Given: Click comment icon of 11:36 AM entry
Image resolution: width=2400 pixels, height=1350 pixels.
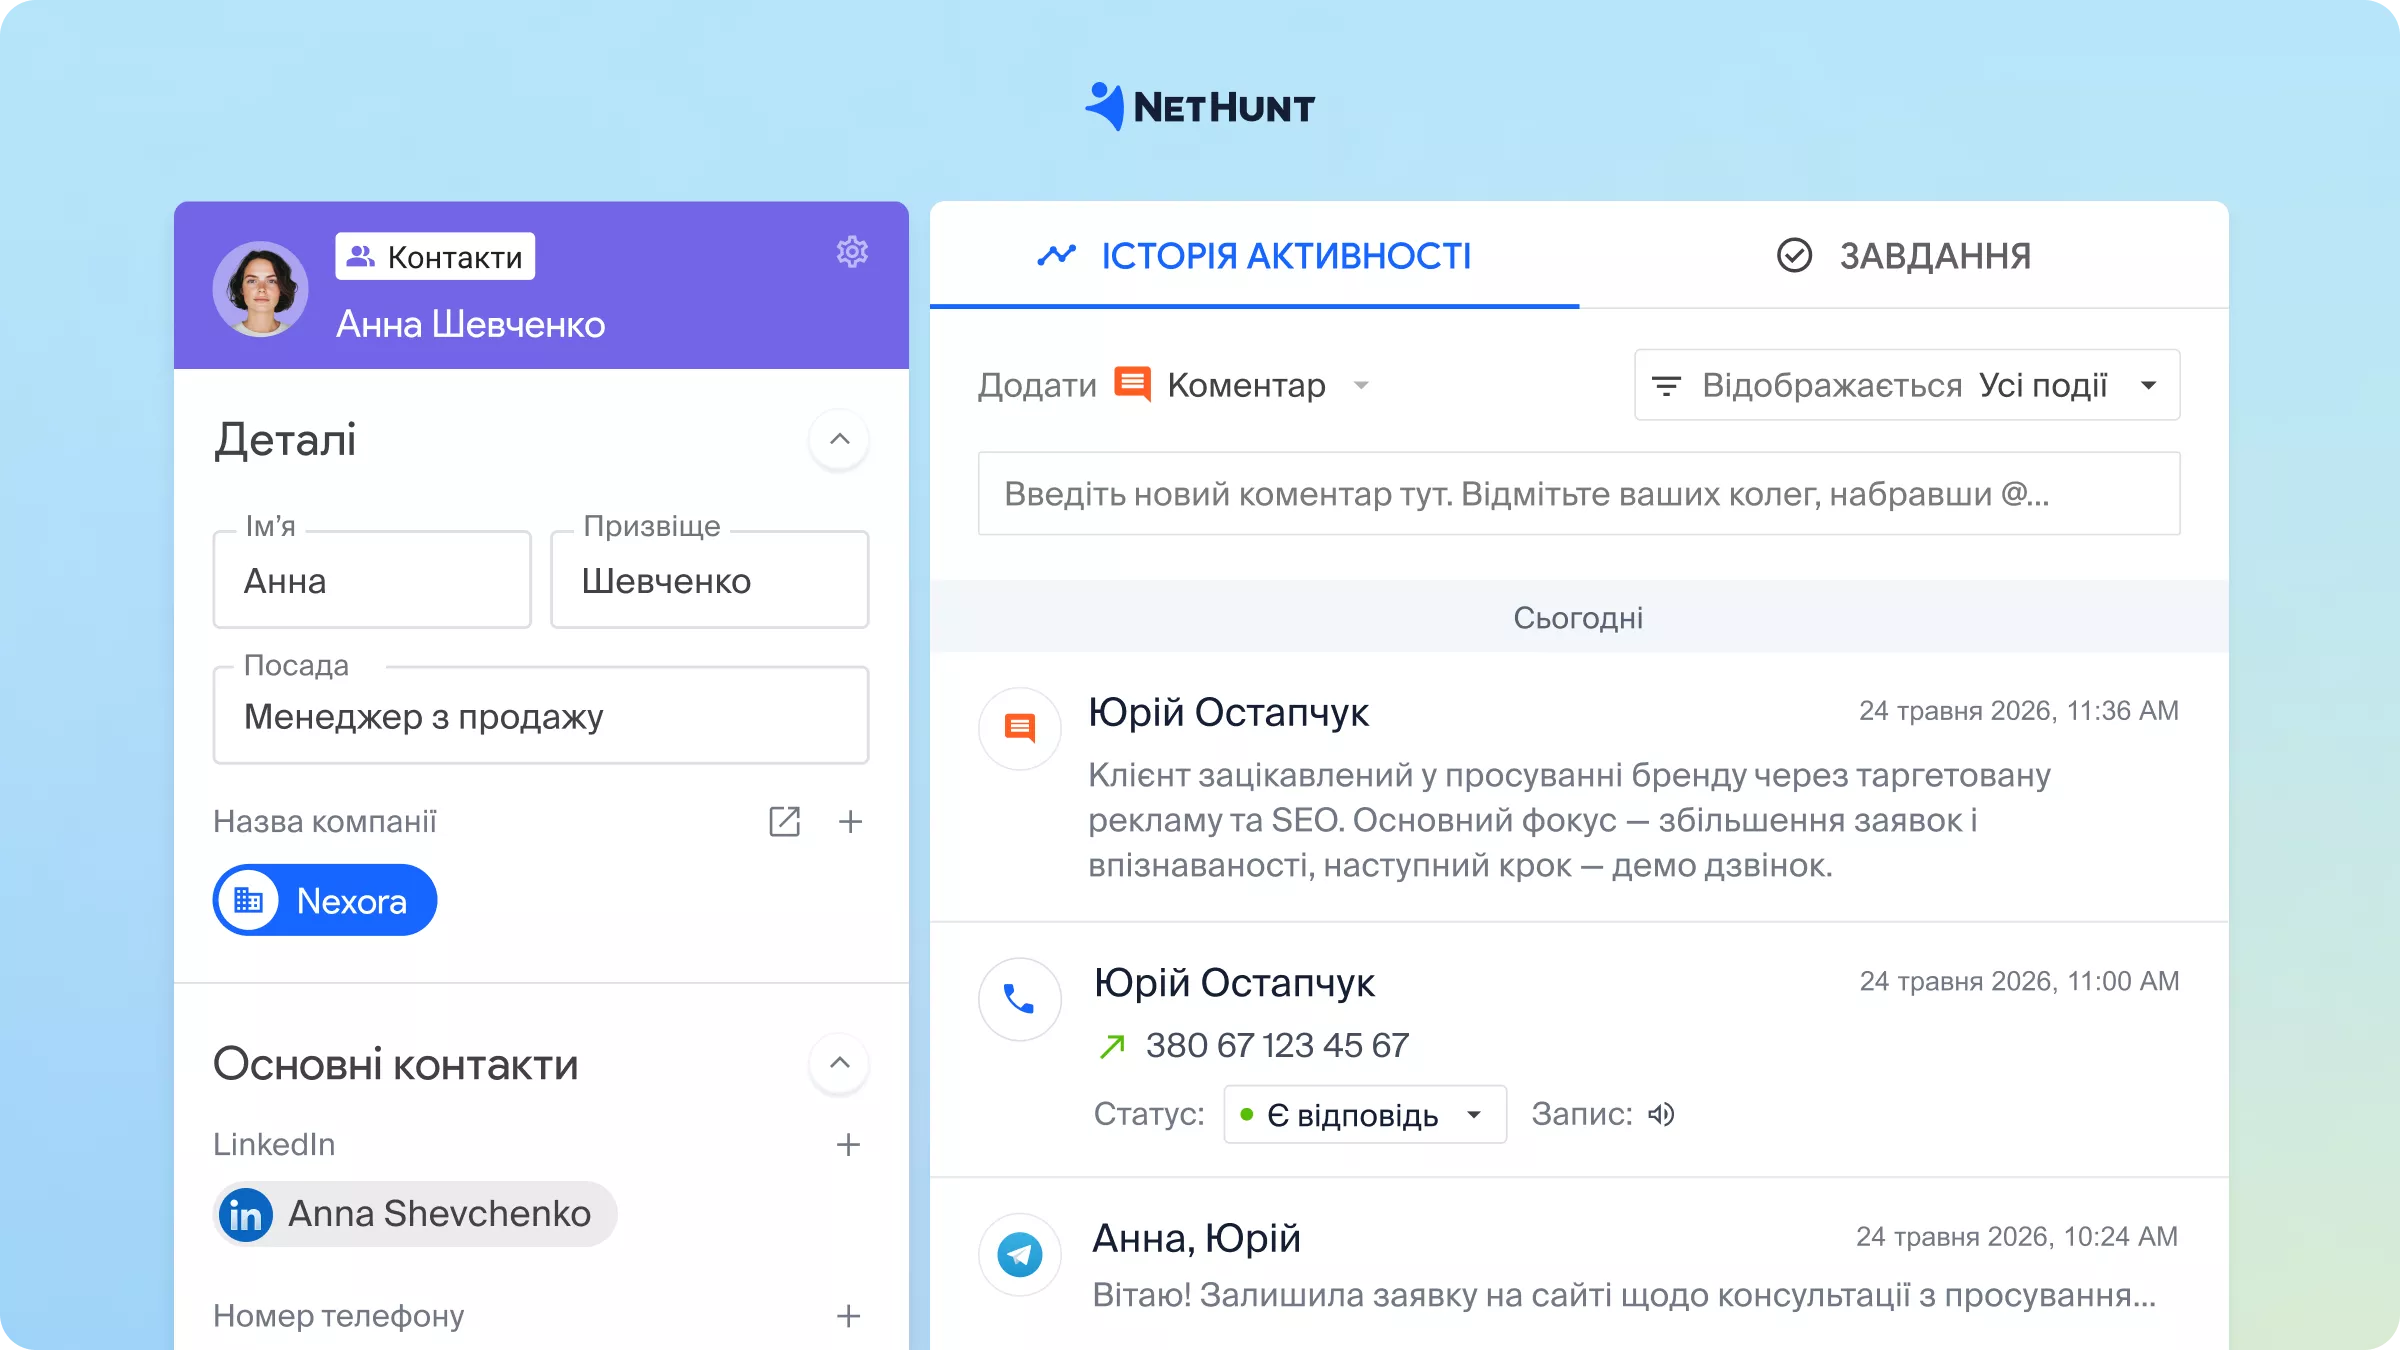Looking at the screenshot, I should [1020, 728].
